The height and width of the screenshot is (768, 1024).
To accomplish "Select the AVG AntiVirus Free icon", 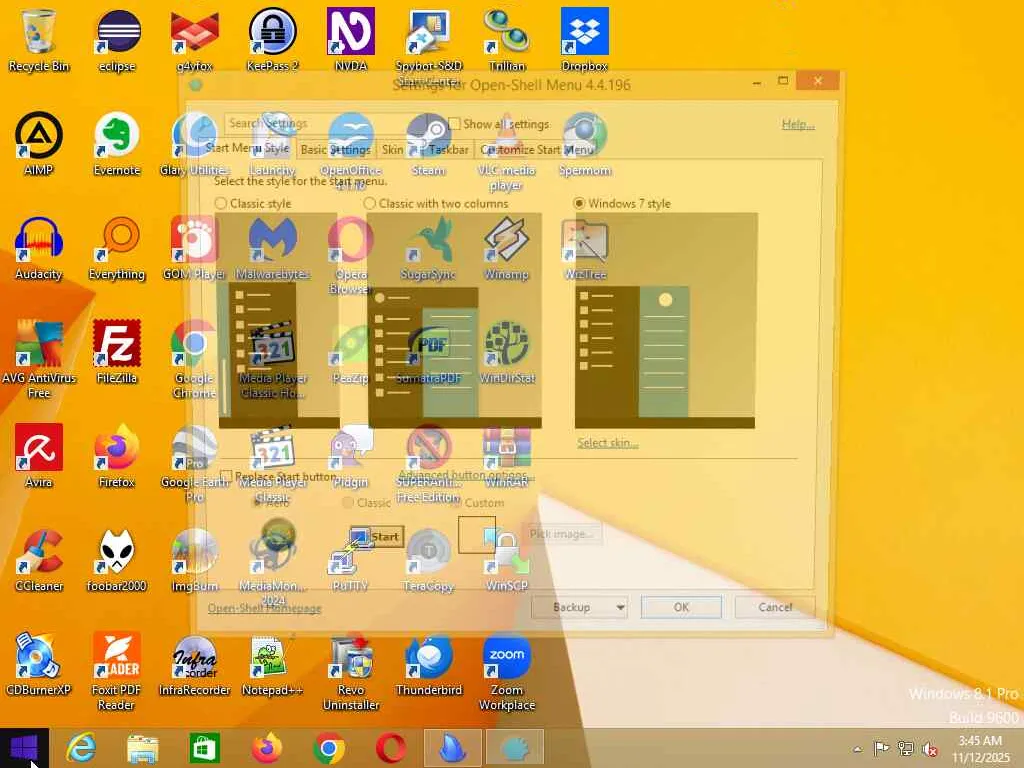I will coord(39,359).
